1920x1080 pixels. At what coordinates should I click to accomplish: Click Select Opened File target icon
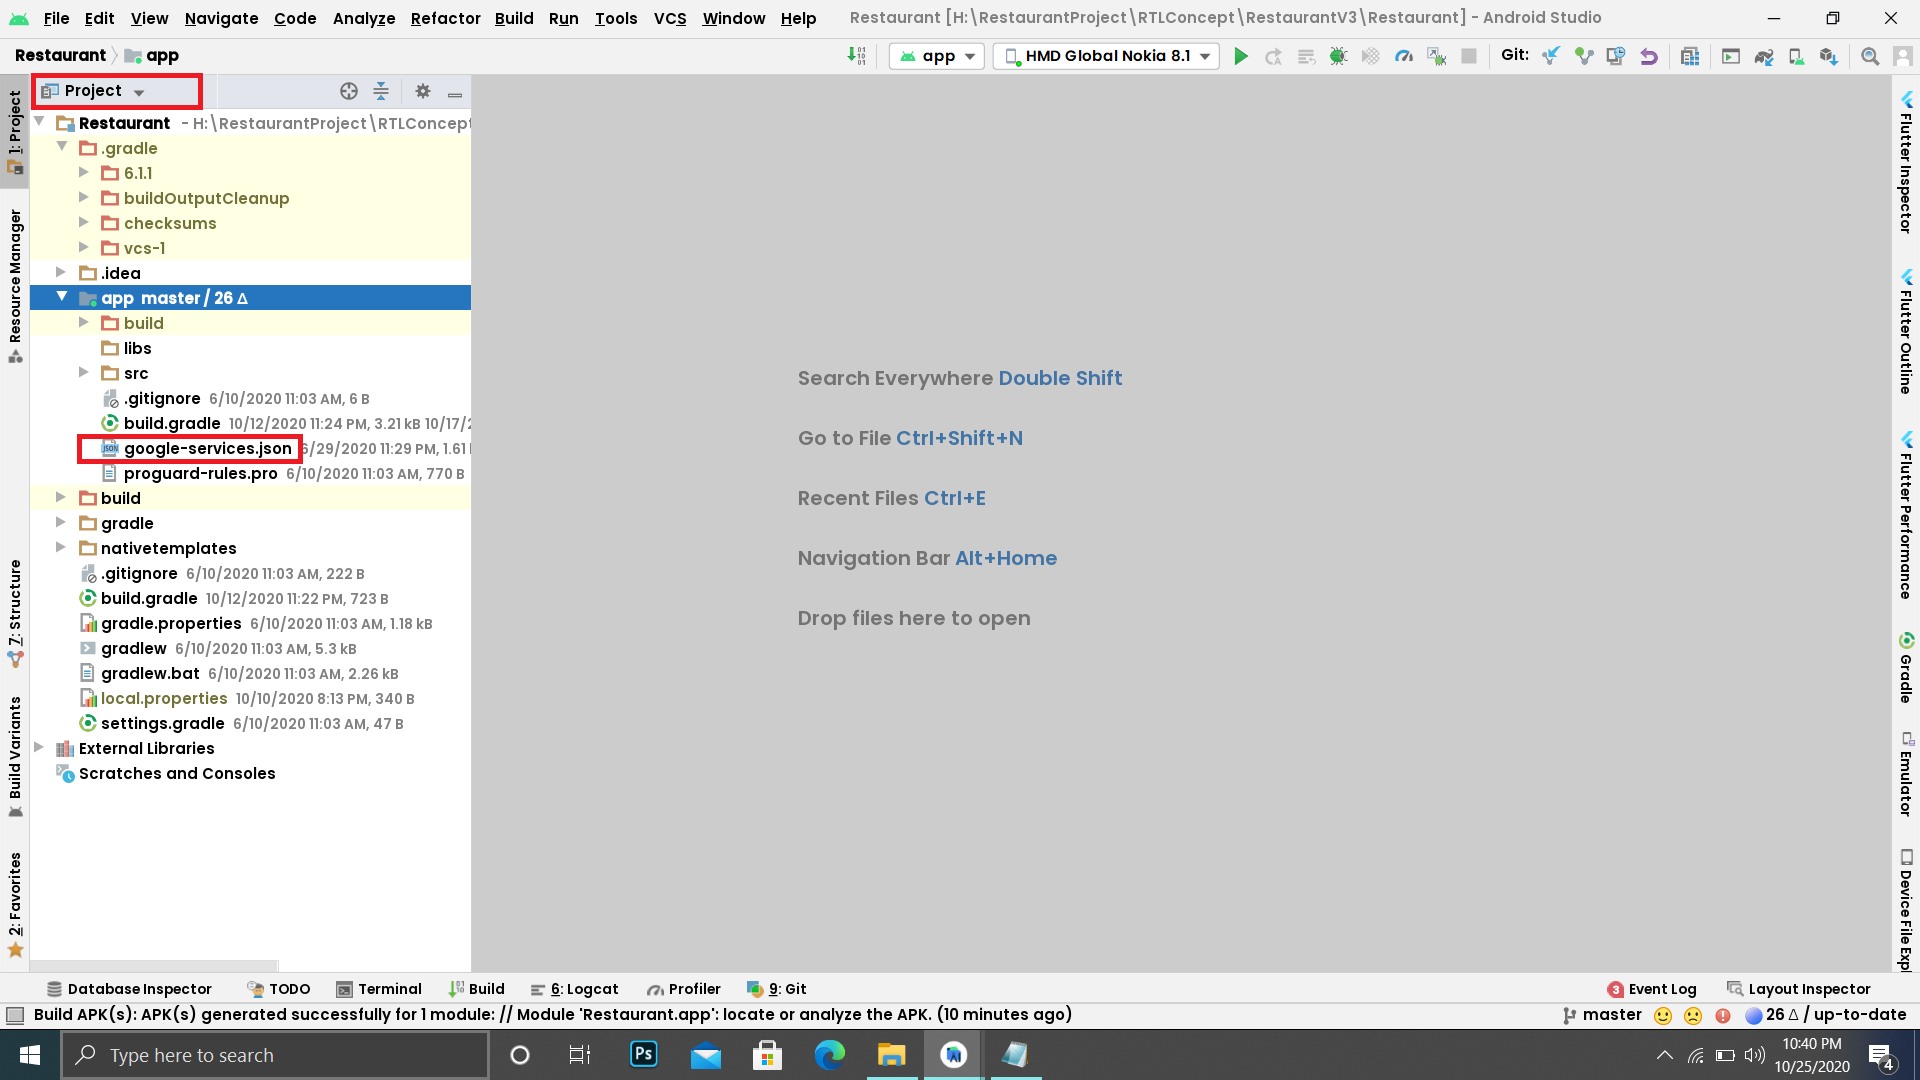pyautogui.click(x=348, y=91)
